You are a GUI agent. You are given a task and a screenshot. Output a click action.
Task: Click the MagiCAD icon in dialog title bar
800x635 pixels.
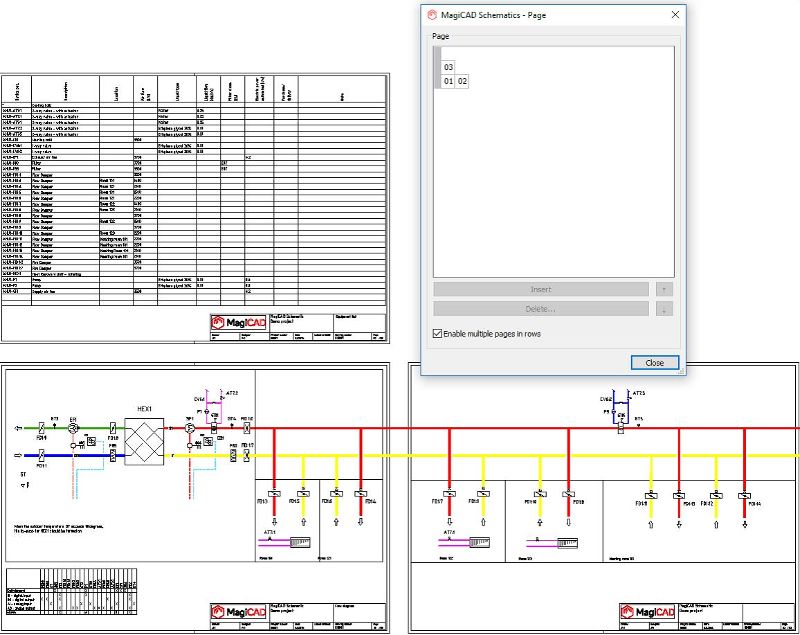point(432,15)
